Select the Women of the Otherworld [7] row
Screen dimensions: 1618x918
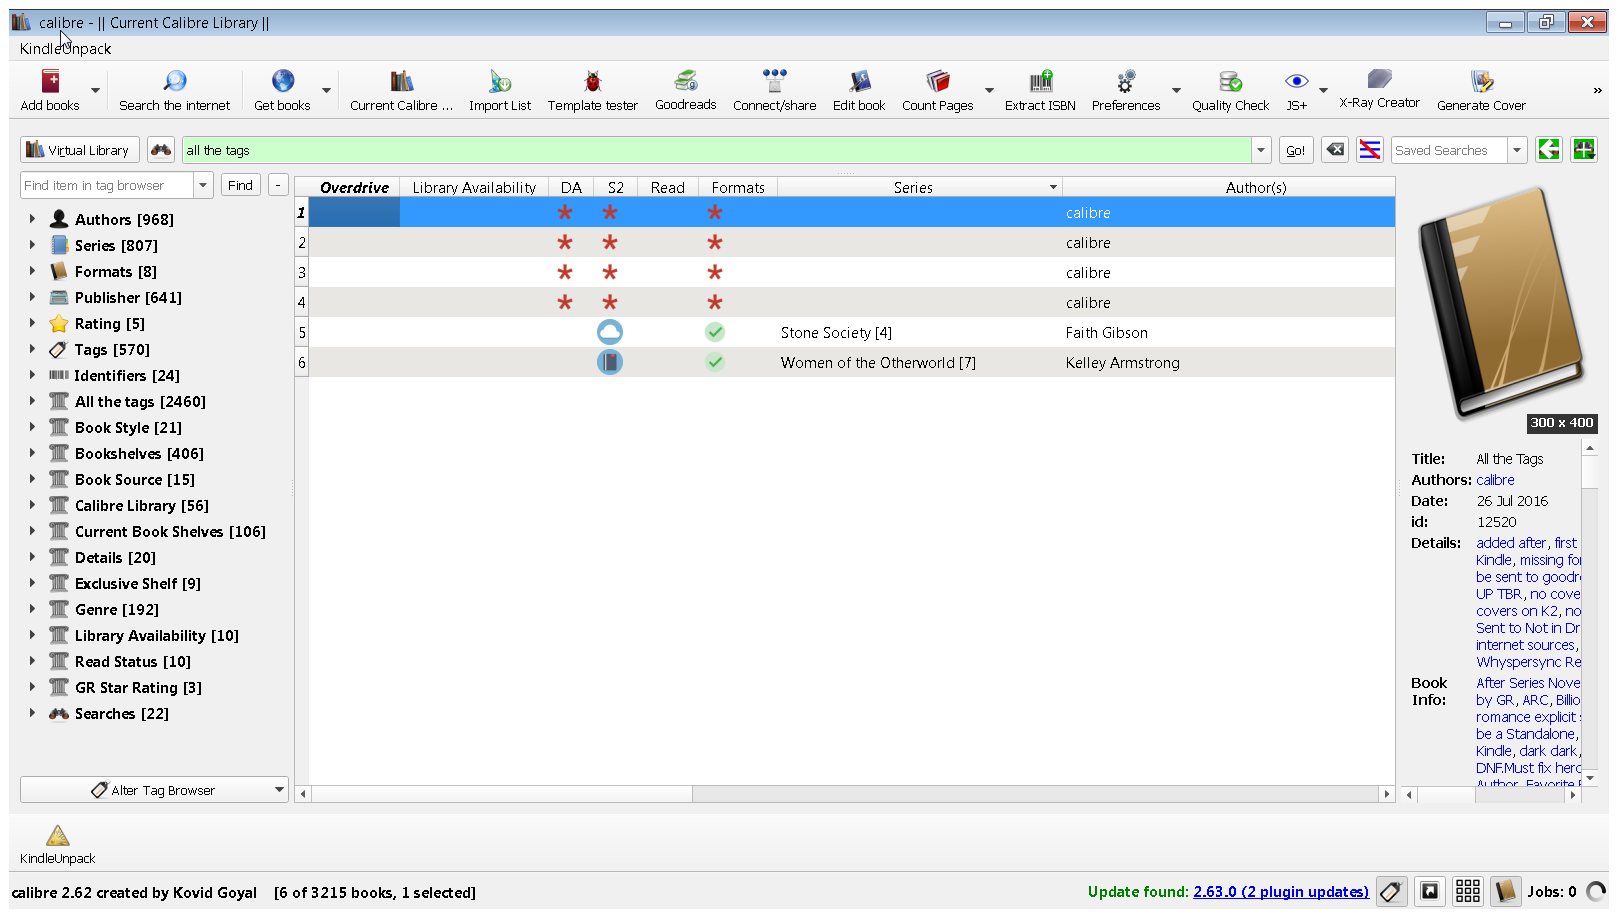point(851,362)
